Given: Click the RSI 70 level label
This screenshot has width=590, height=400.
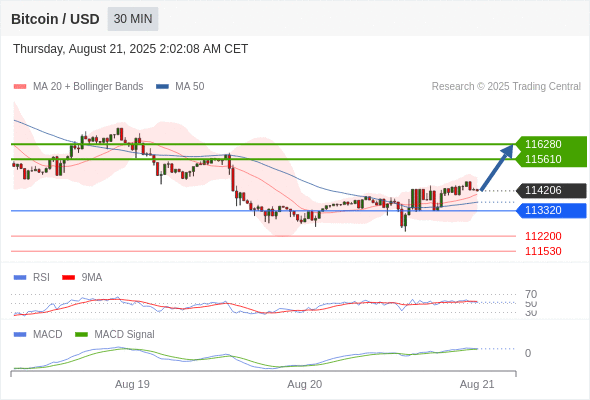Looking at the screenshot, I should [531, 294].
